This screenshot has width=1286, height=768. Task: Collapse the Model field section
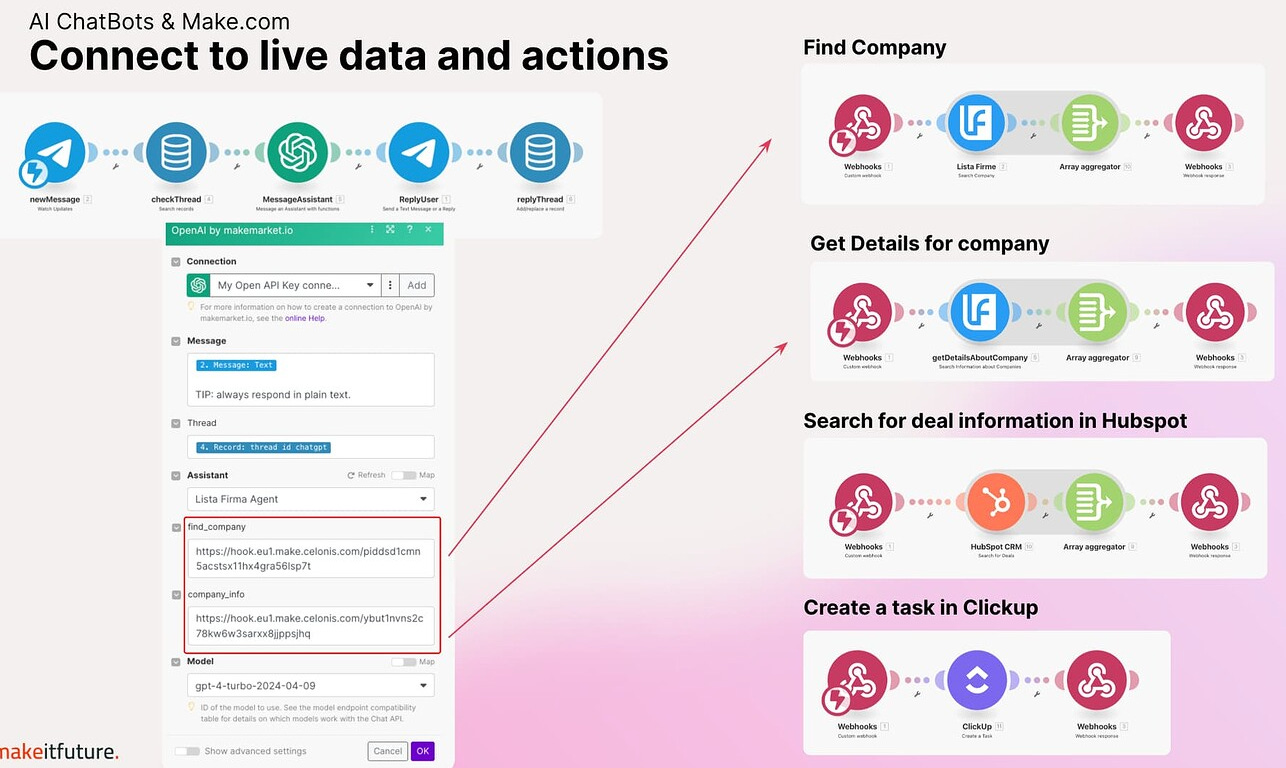176,662
